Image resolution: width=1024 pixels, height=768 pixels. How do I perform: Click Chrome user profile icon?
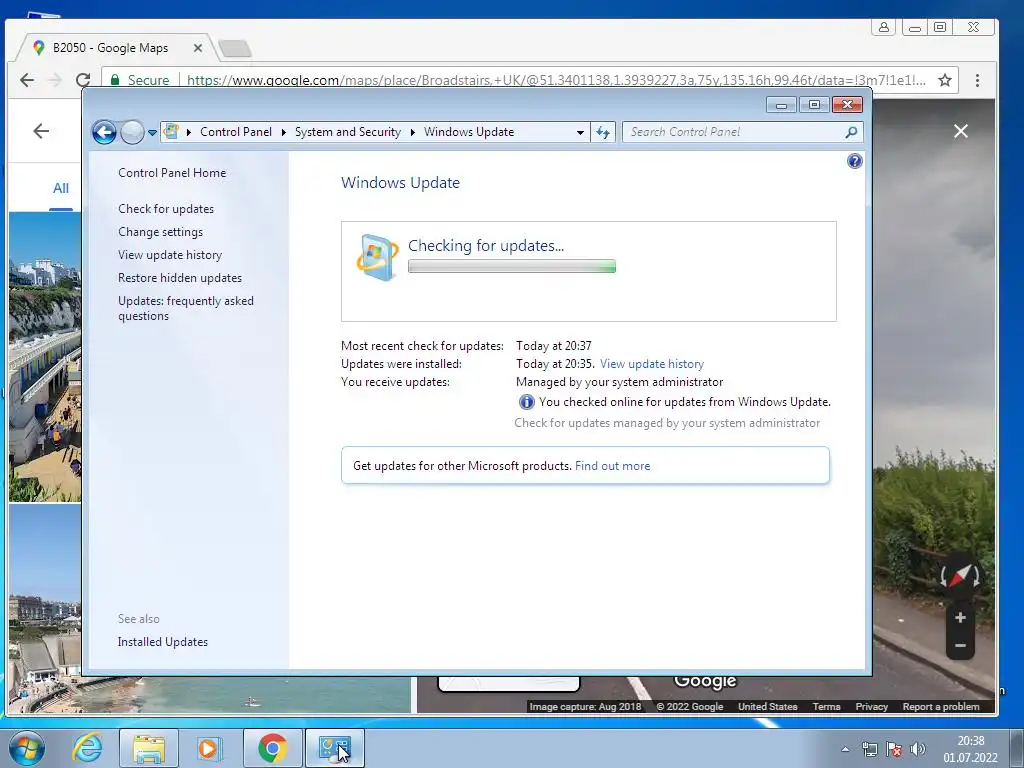[884, 27]
